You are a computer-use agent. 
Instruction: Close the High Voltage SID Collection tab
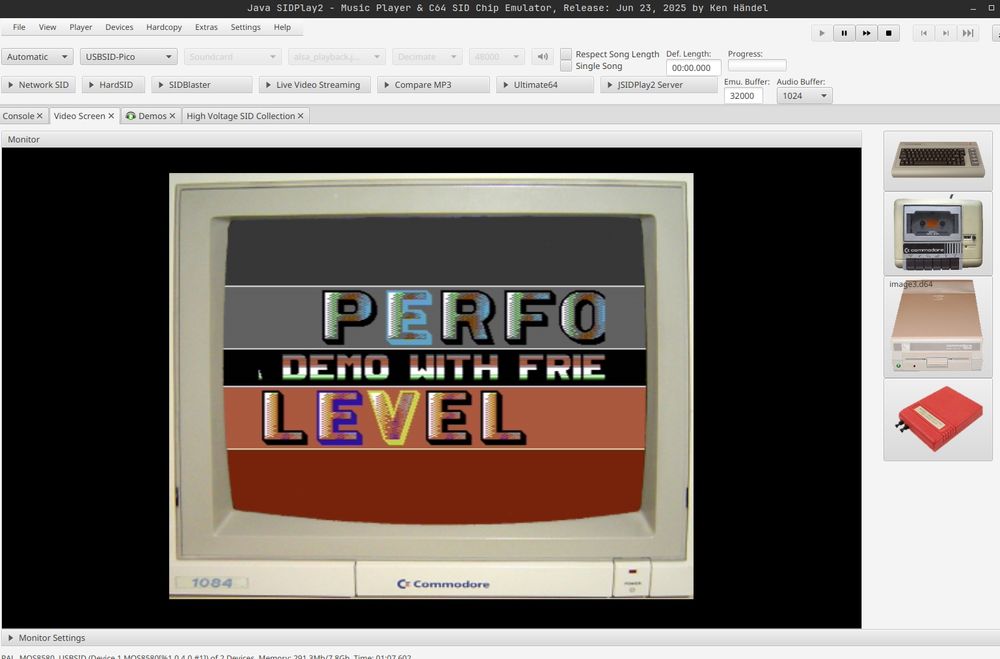300,116
